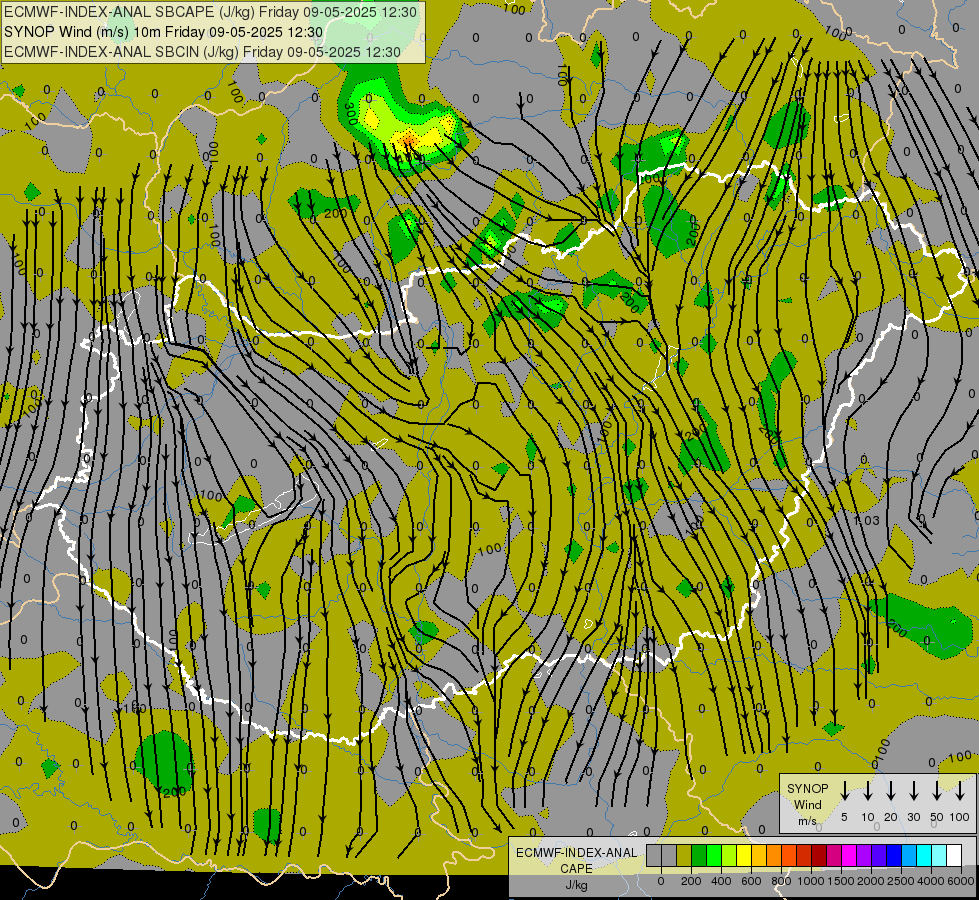Click the 'SYNOP Wind (m/s) 10m' header line
Viewport: 979px width, 900px height.
[x=164, y=32]
